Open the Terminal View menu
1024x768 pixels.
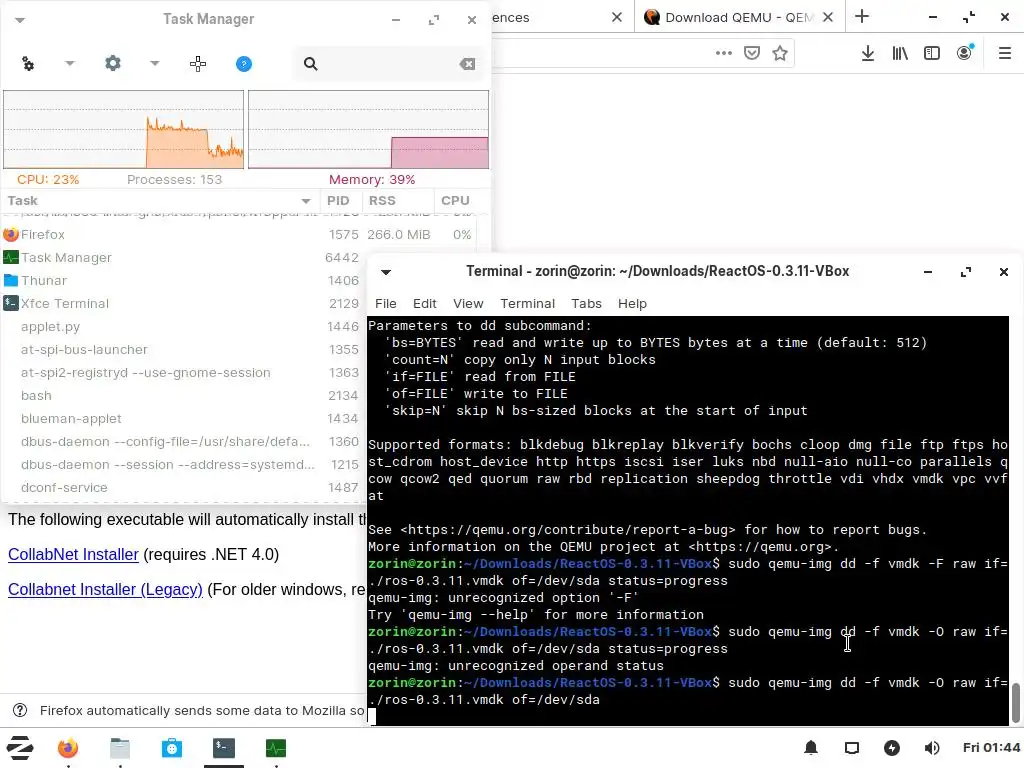pos(468,304)
